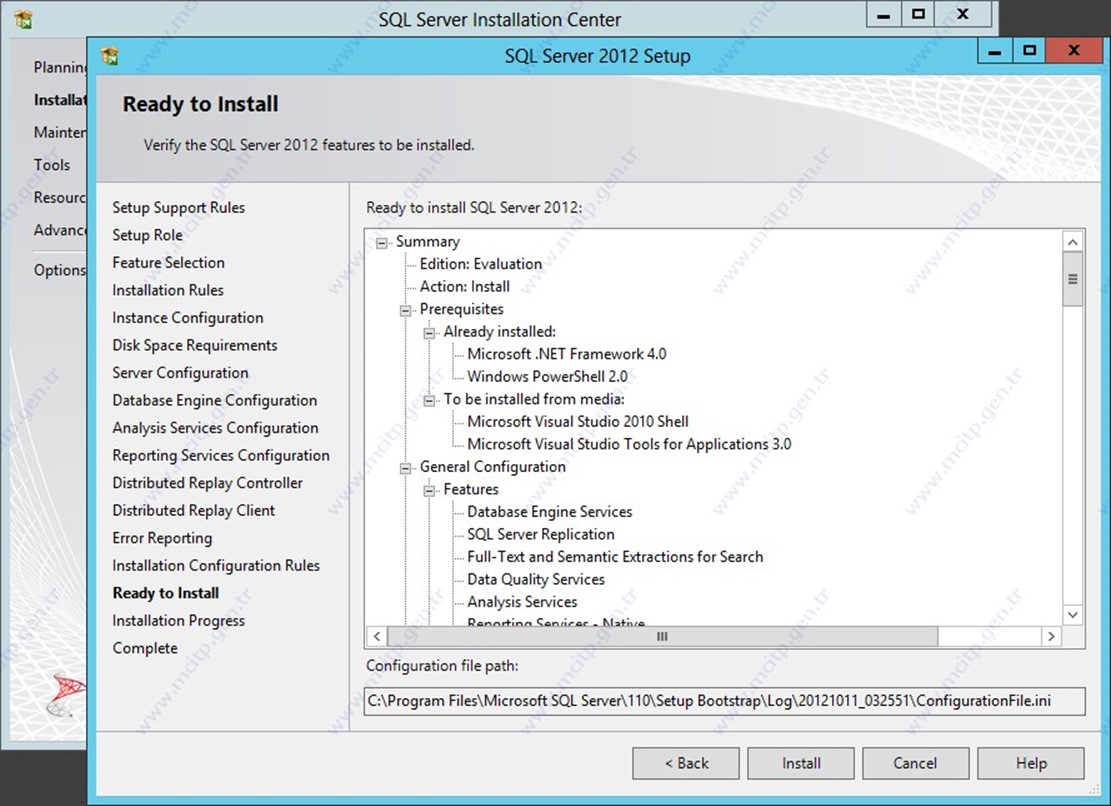Image resolution: width=1111 pixels, height=806 pixels.
Task: Select SQL Server Replication tree row
Action: pyautogui.click(x=541, y=535)
